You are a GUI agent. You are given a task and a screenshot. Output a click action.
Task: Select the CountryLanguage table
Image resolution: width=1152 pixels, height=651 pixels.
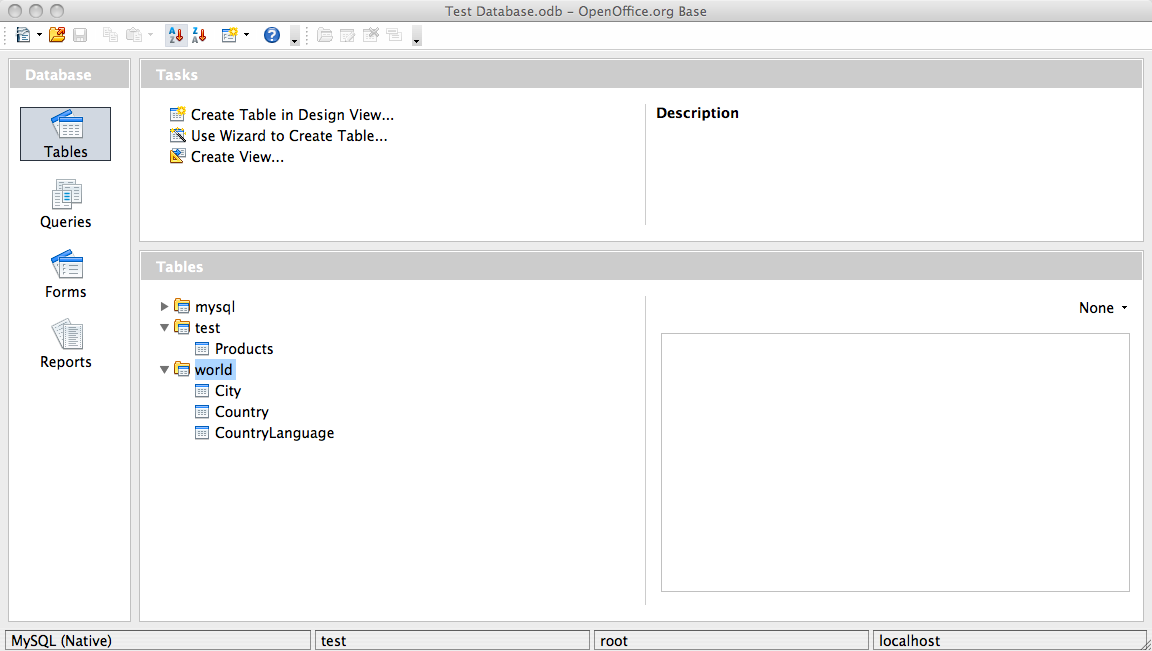point(274,433)
